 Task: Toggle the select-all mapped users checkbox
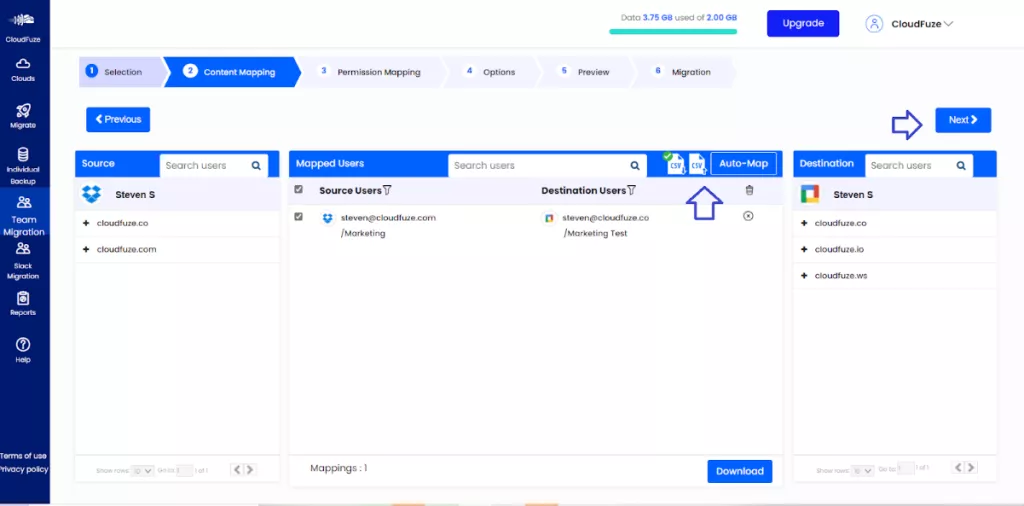tap(298, 190)
